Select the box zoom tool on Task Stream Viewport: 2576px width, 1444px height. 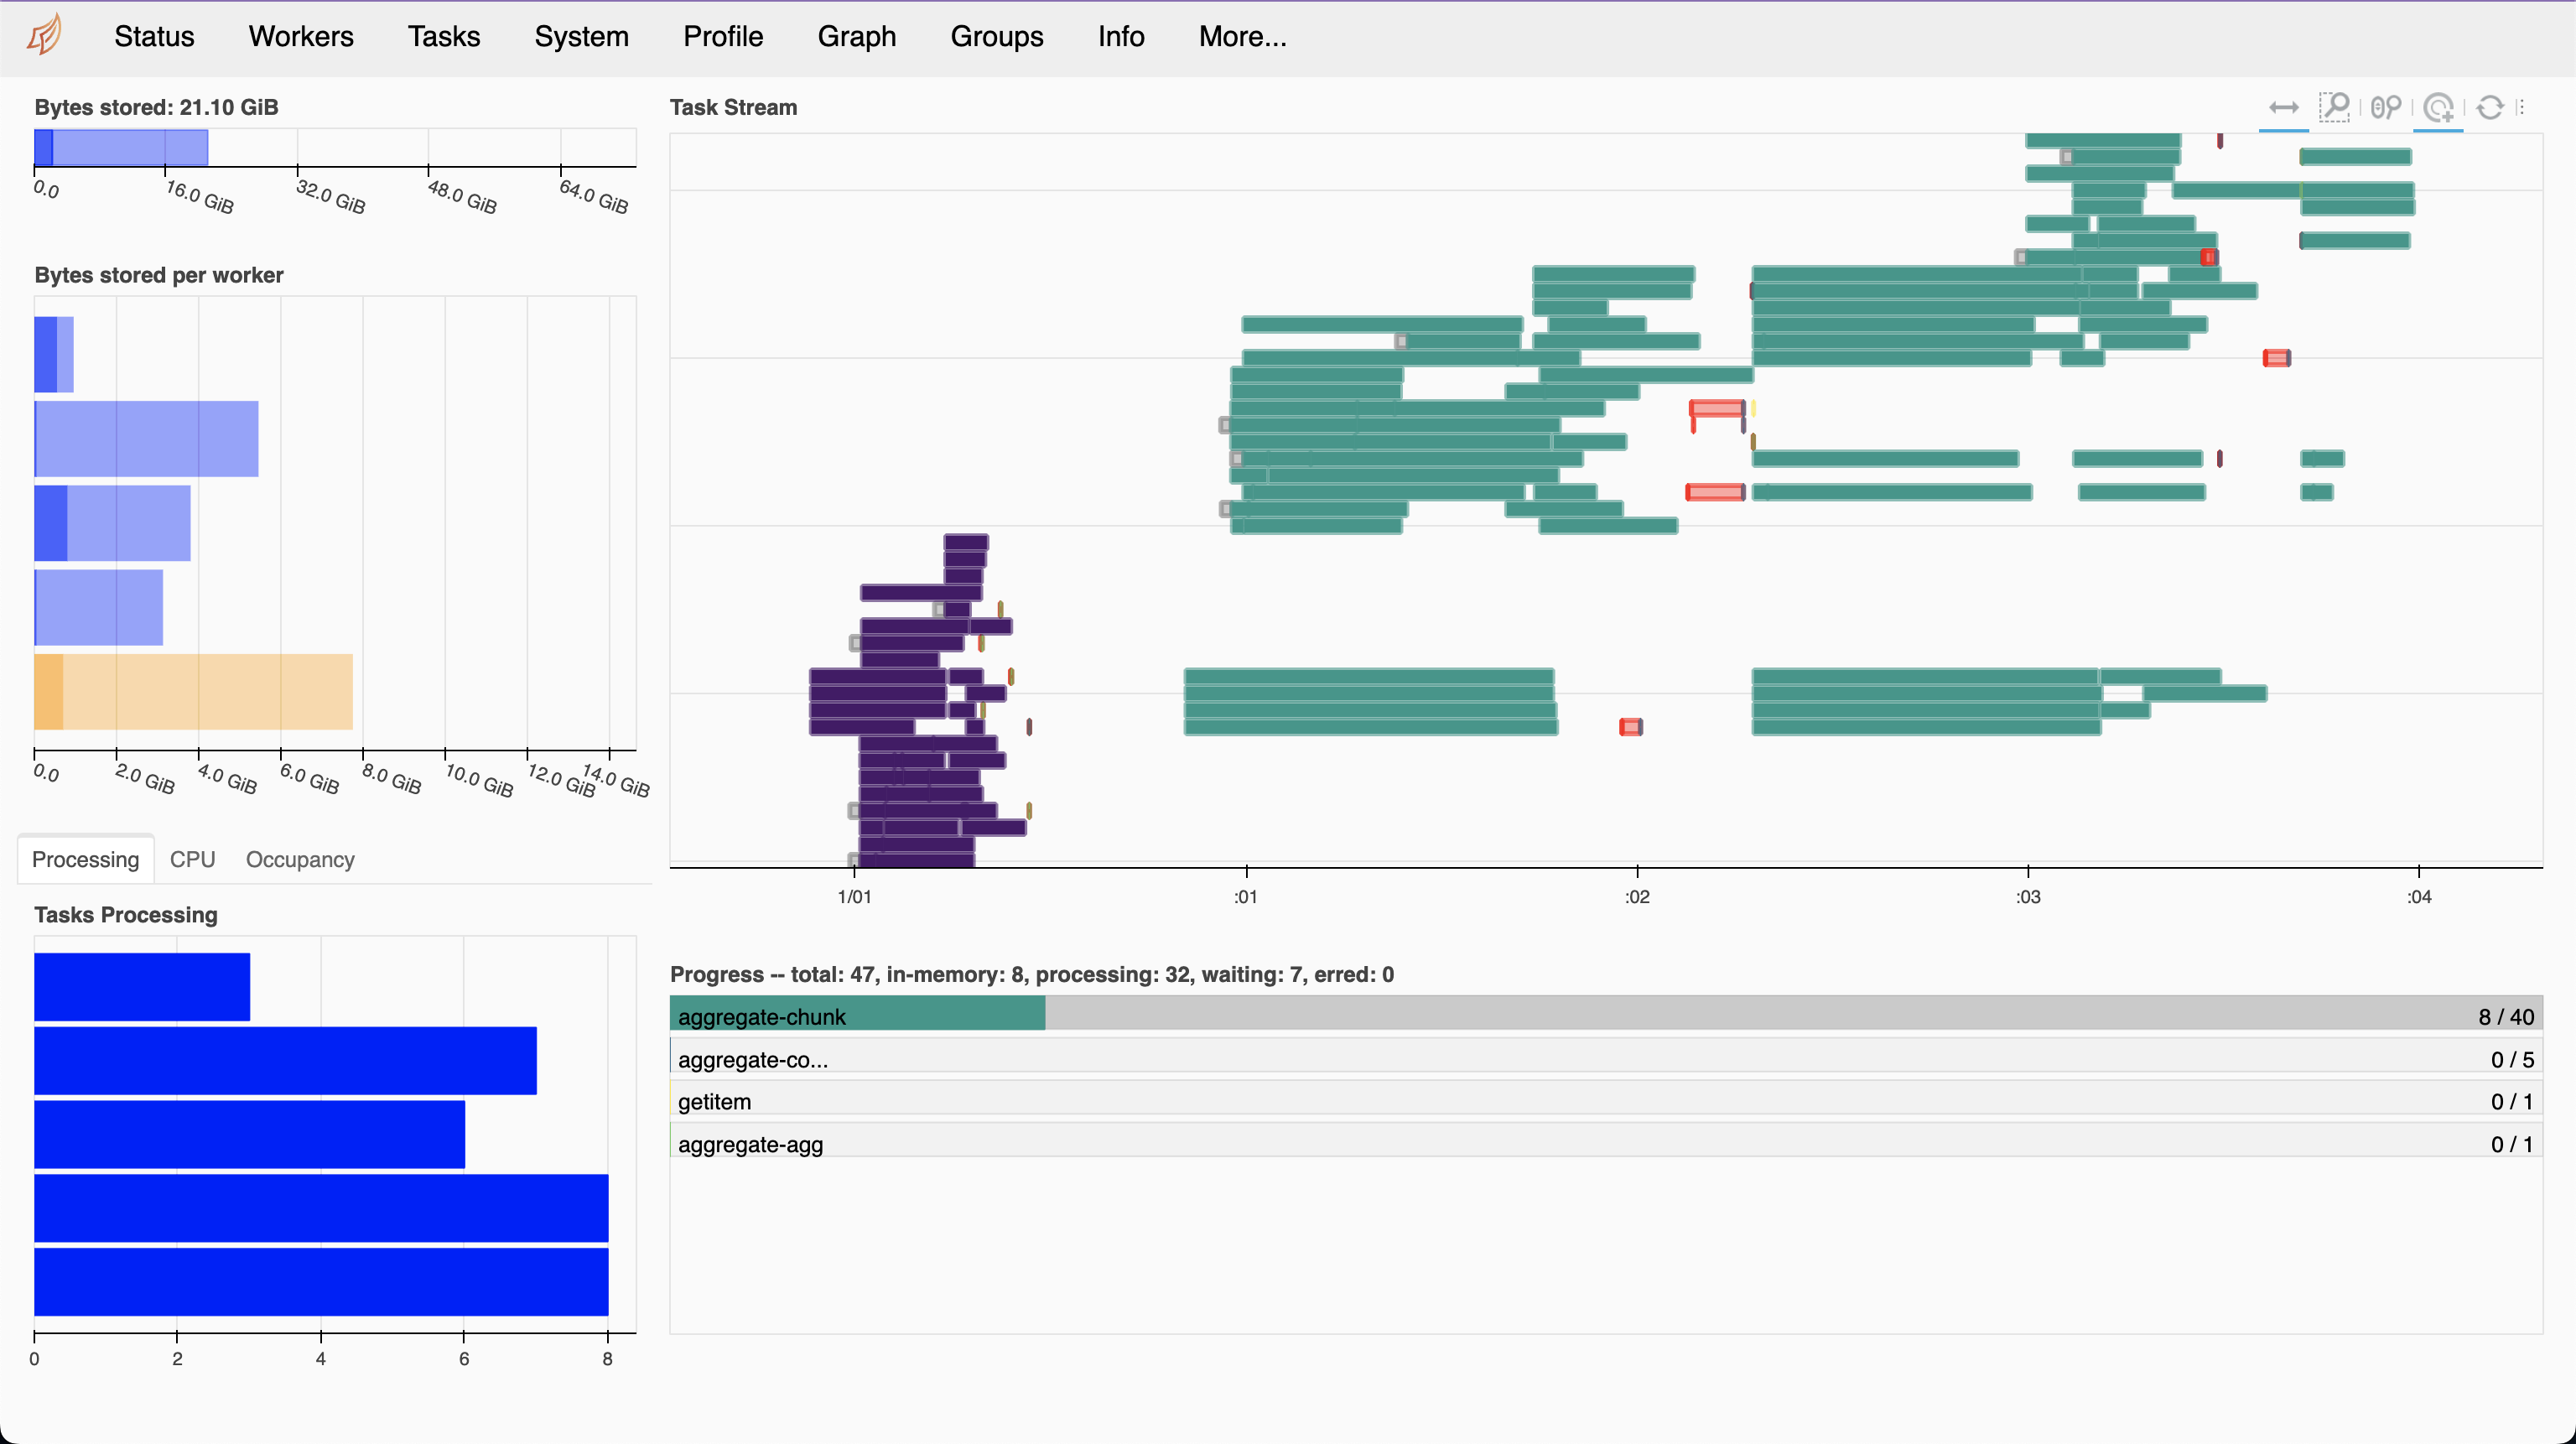click(x=2335, y=107)
